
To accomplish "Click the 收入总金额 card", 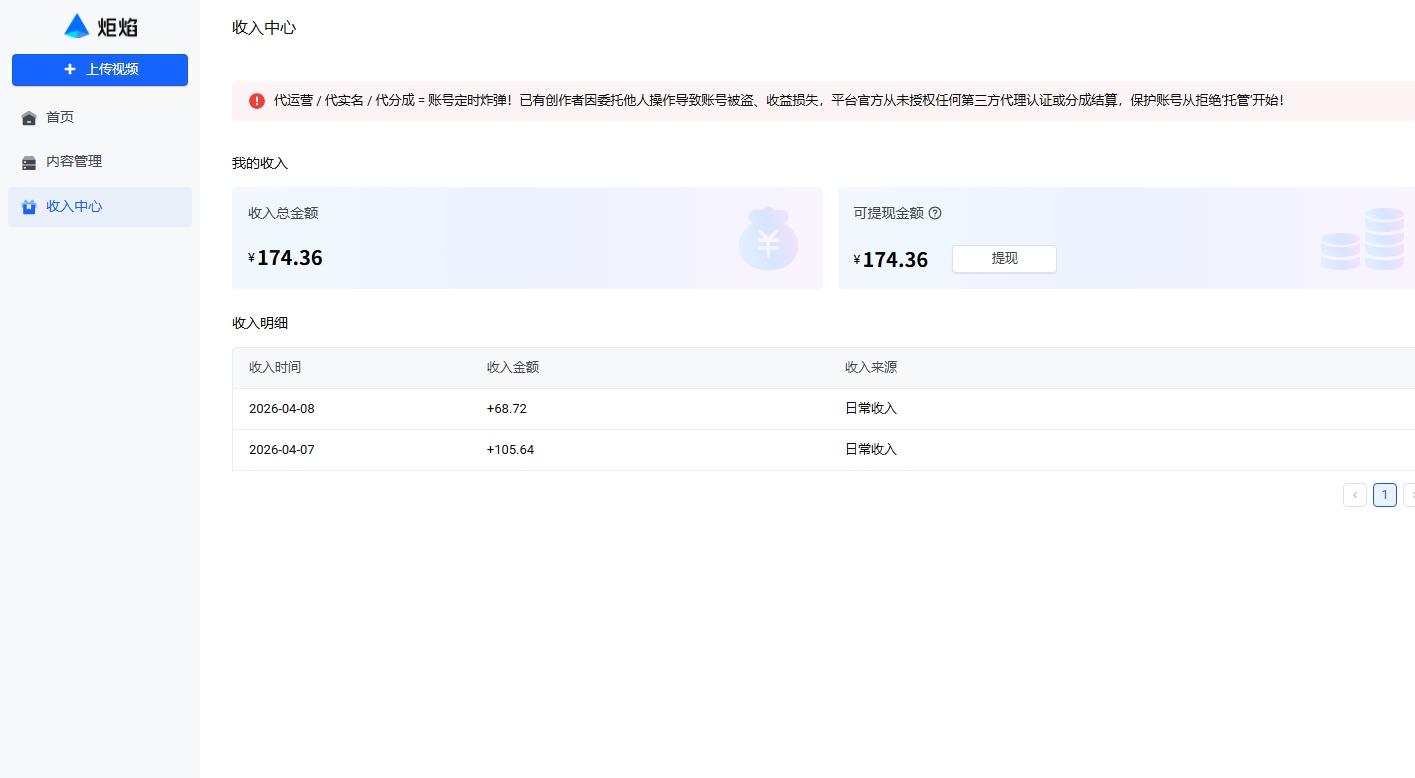I will coord(527,237).
